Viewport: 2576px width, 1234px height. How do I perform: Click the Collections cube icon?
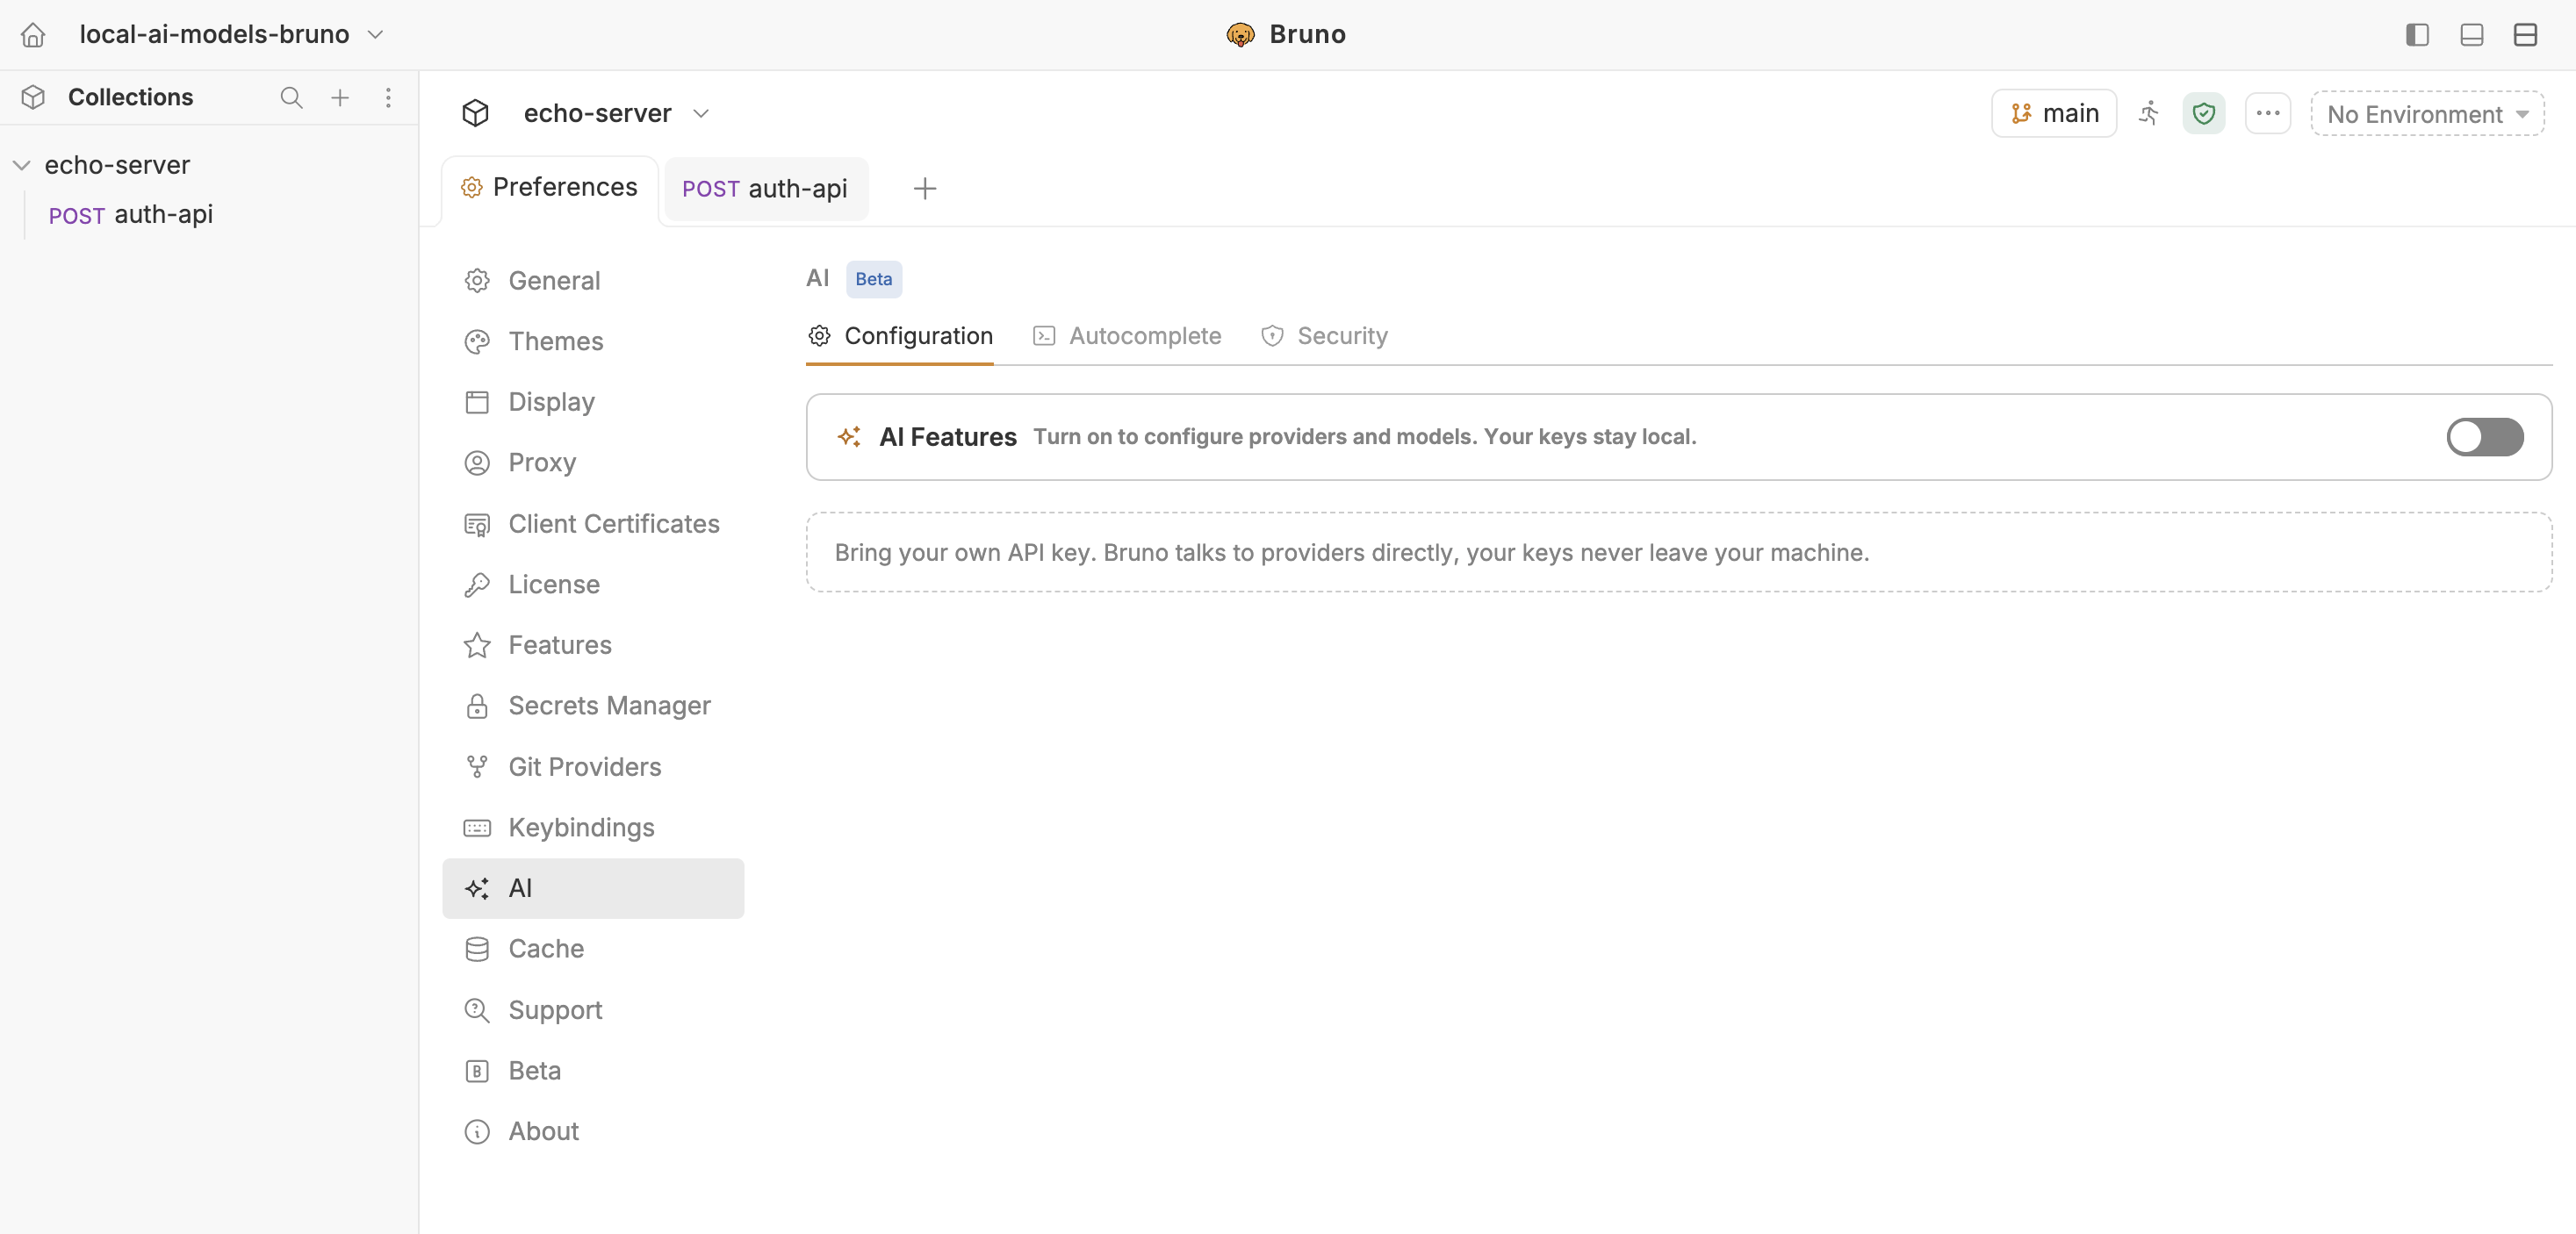[33, 97]
